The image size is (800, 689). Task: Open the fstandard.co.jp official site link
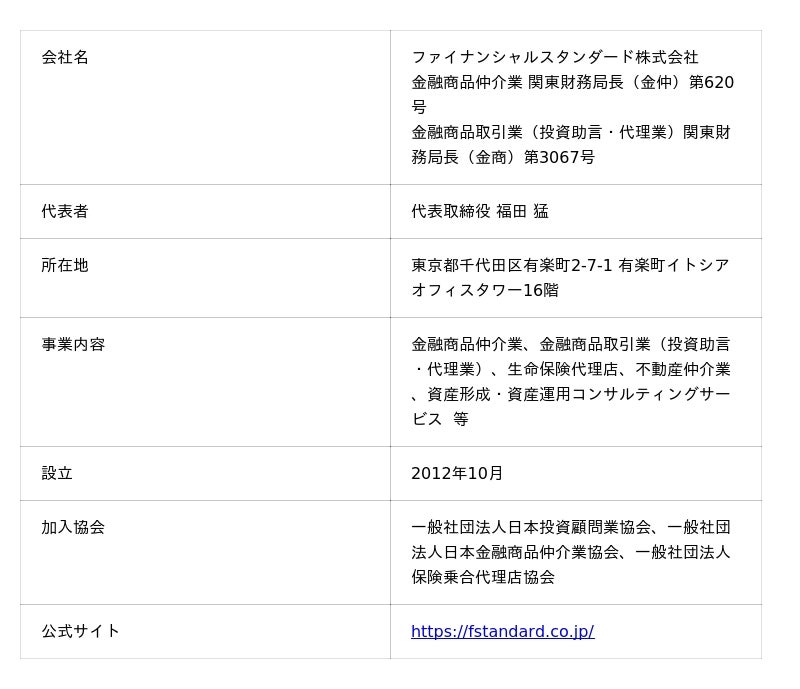tap(502, 632)
